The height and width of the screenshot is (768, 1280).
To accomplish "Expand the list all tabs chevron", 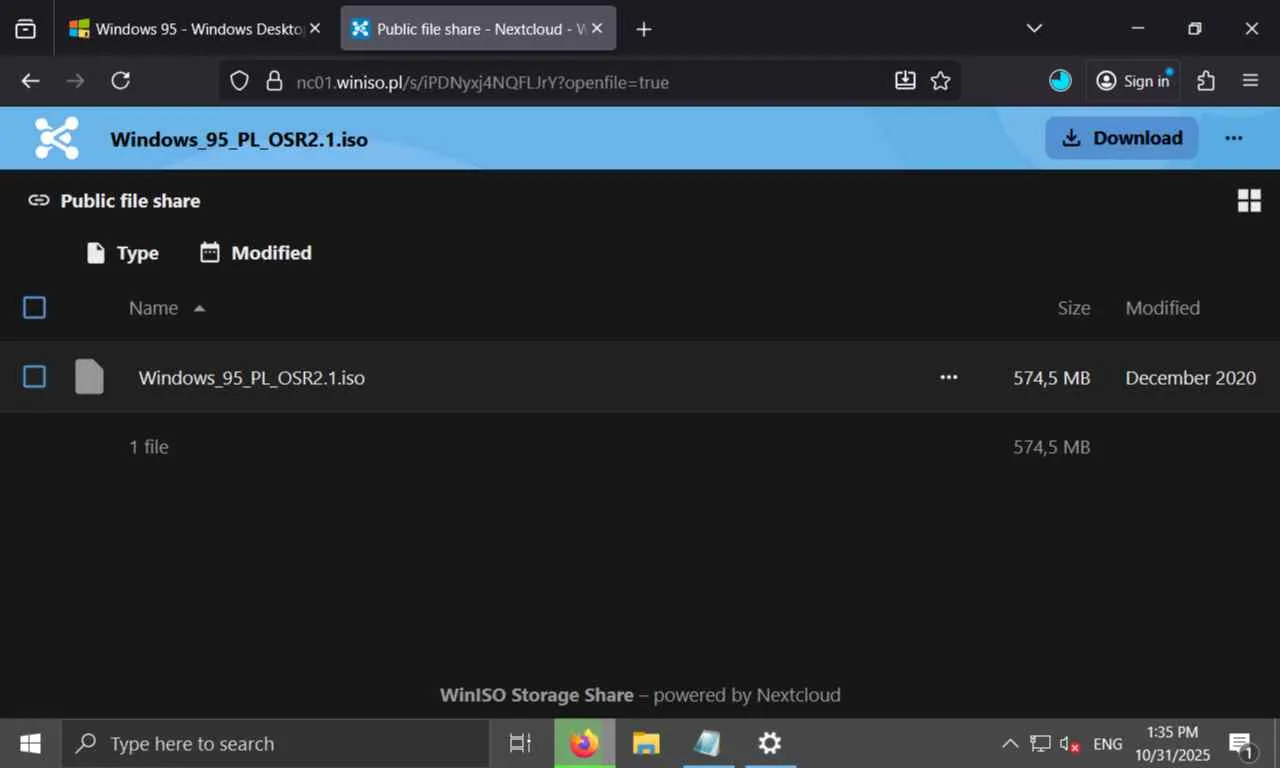I will click(x=1035, y=29).
